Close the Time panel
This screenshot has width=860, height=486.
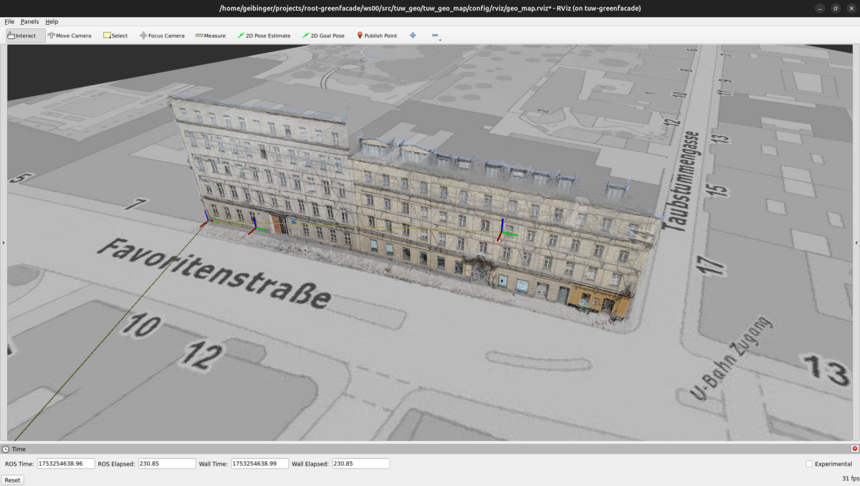[x=855, y=449]
